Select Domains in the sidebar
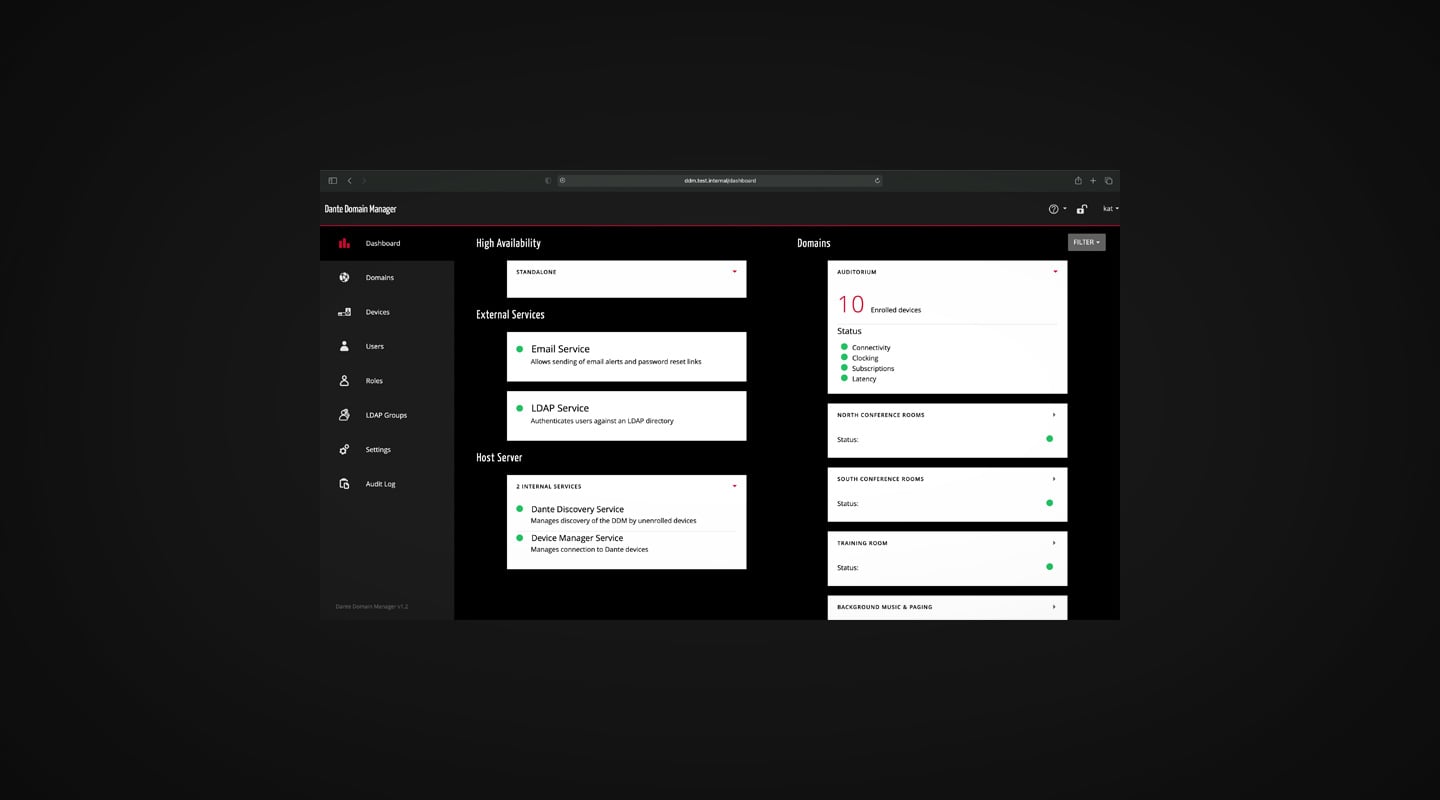 (x=387, y=278)
